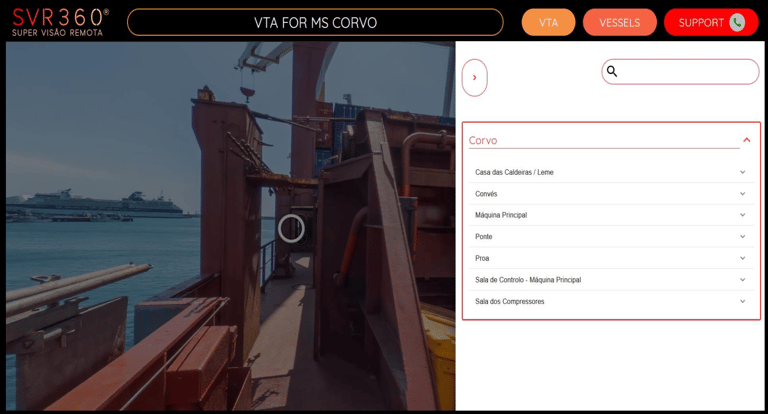Select the Corvo vessel heading
Viewport: 768px width, 414px height.
[483, 141]
